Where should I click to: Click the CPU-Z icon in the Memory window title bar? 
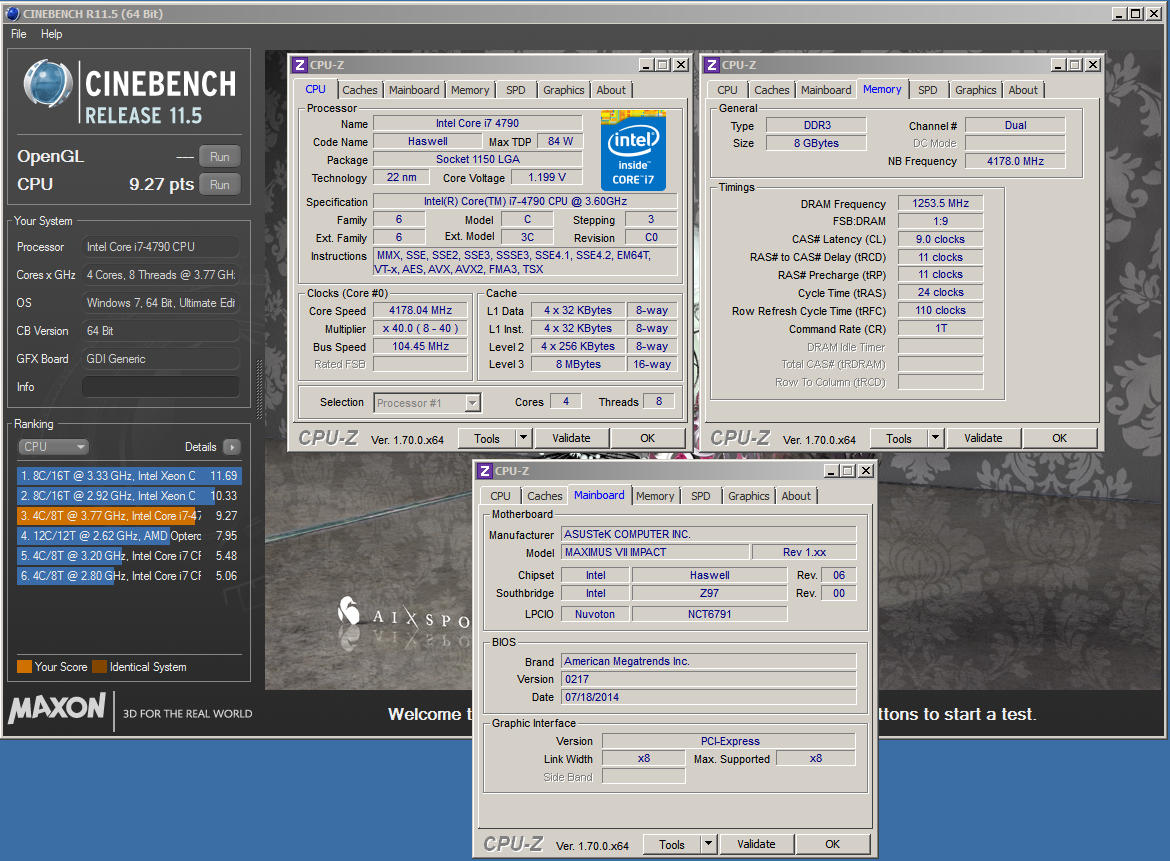[712, 65]
